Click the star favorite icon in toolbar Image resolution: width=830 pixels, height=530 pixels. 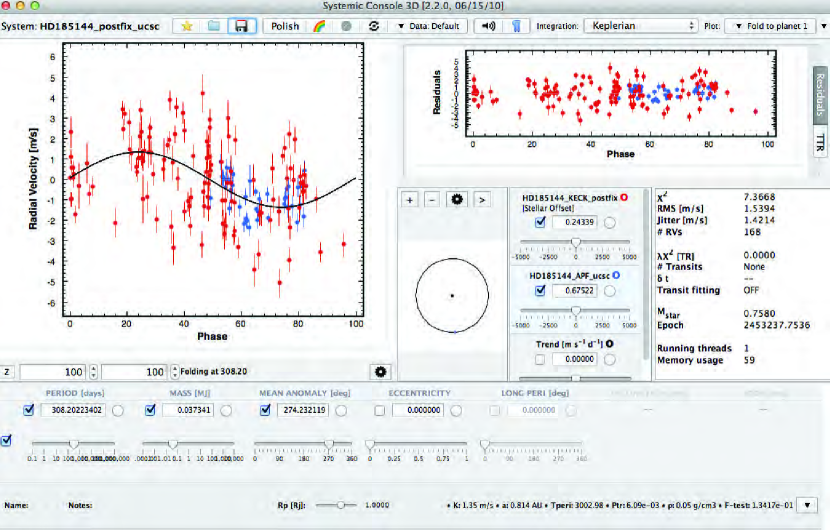[186, 25]
